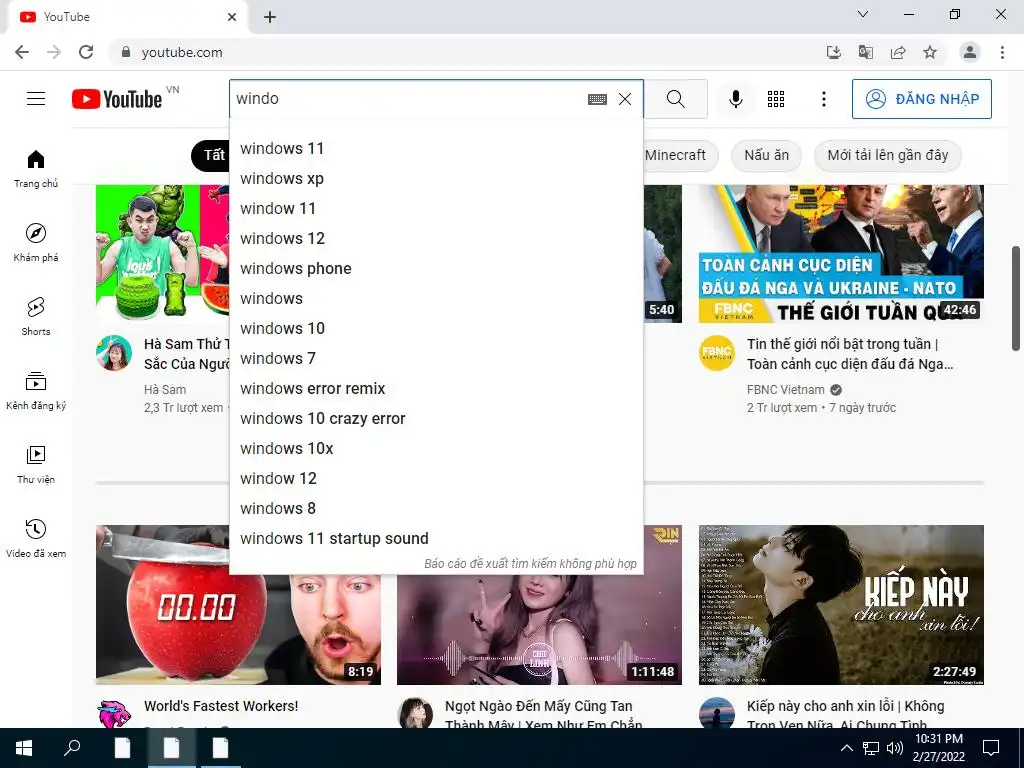This screenshot has width=1024, height=768.
Task: Open the YouTube hamburger guide menu
Action: (36, 99)
